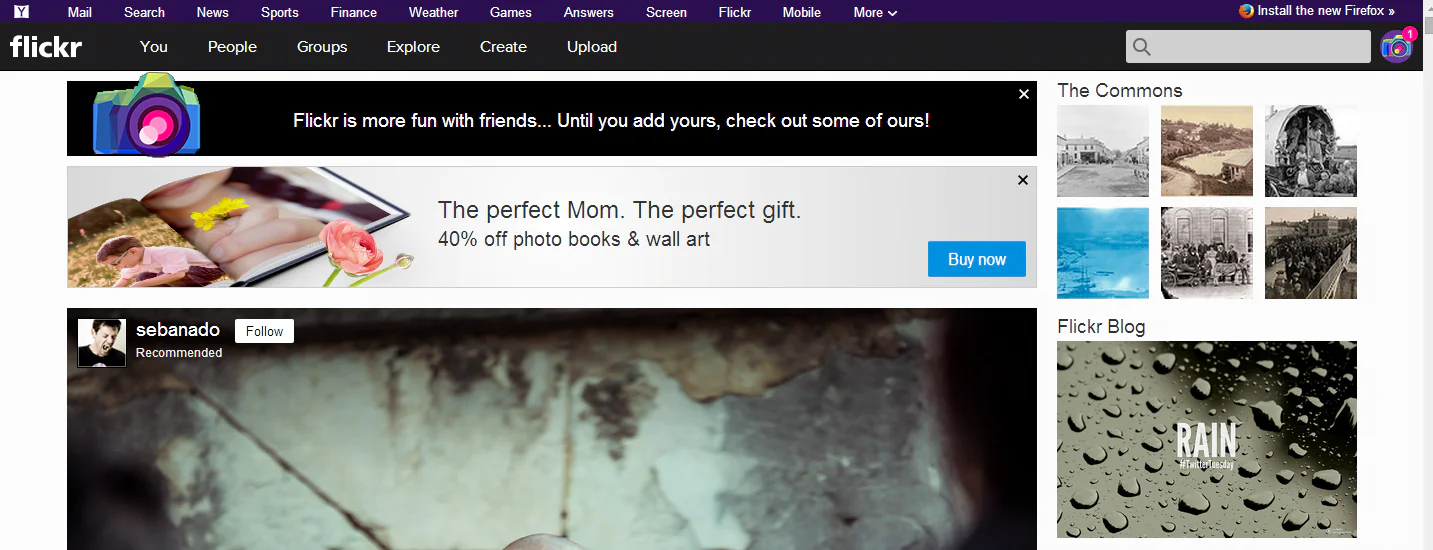Open the Explore menu

click(413, 47)
